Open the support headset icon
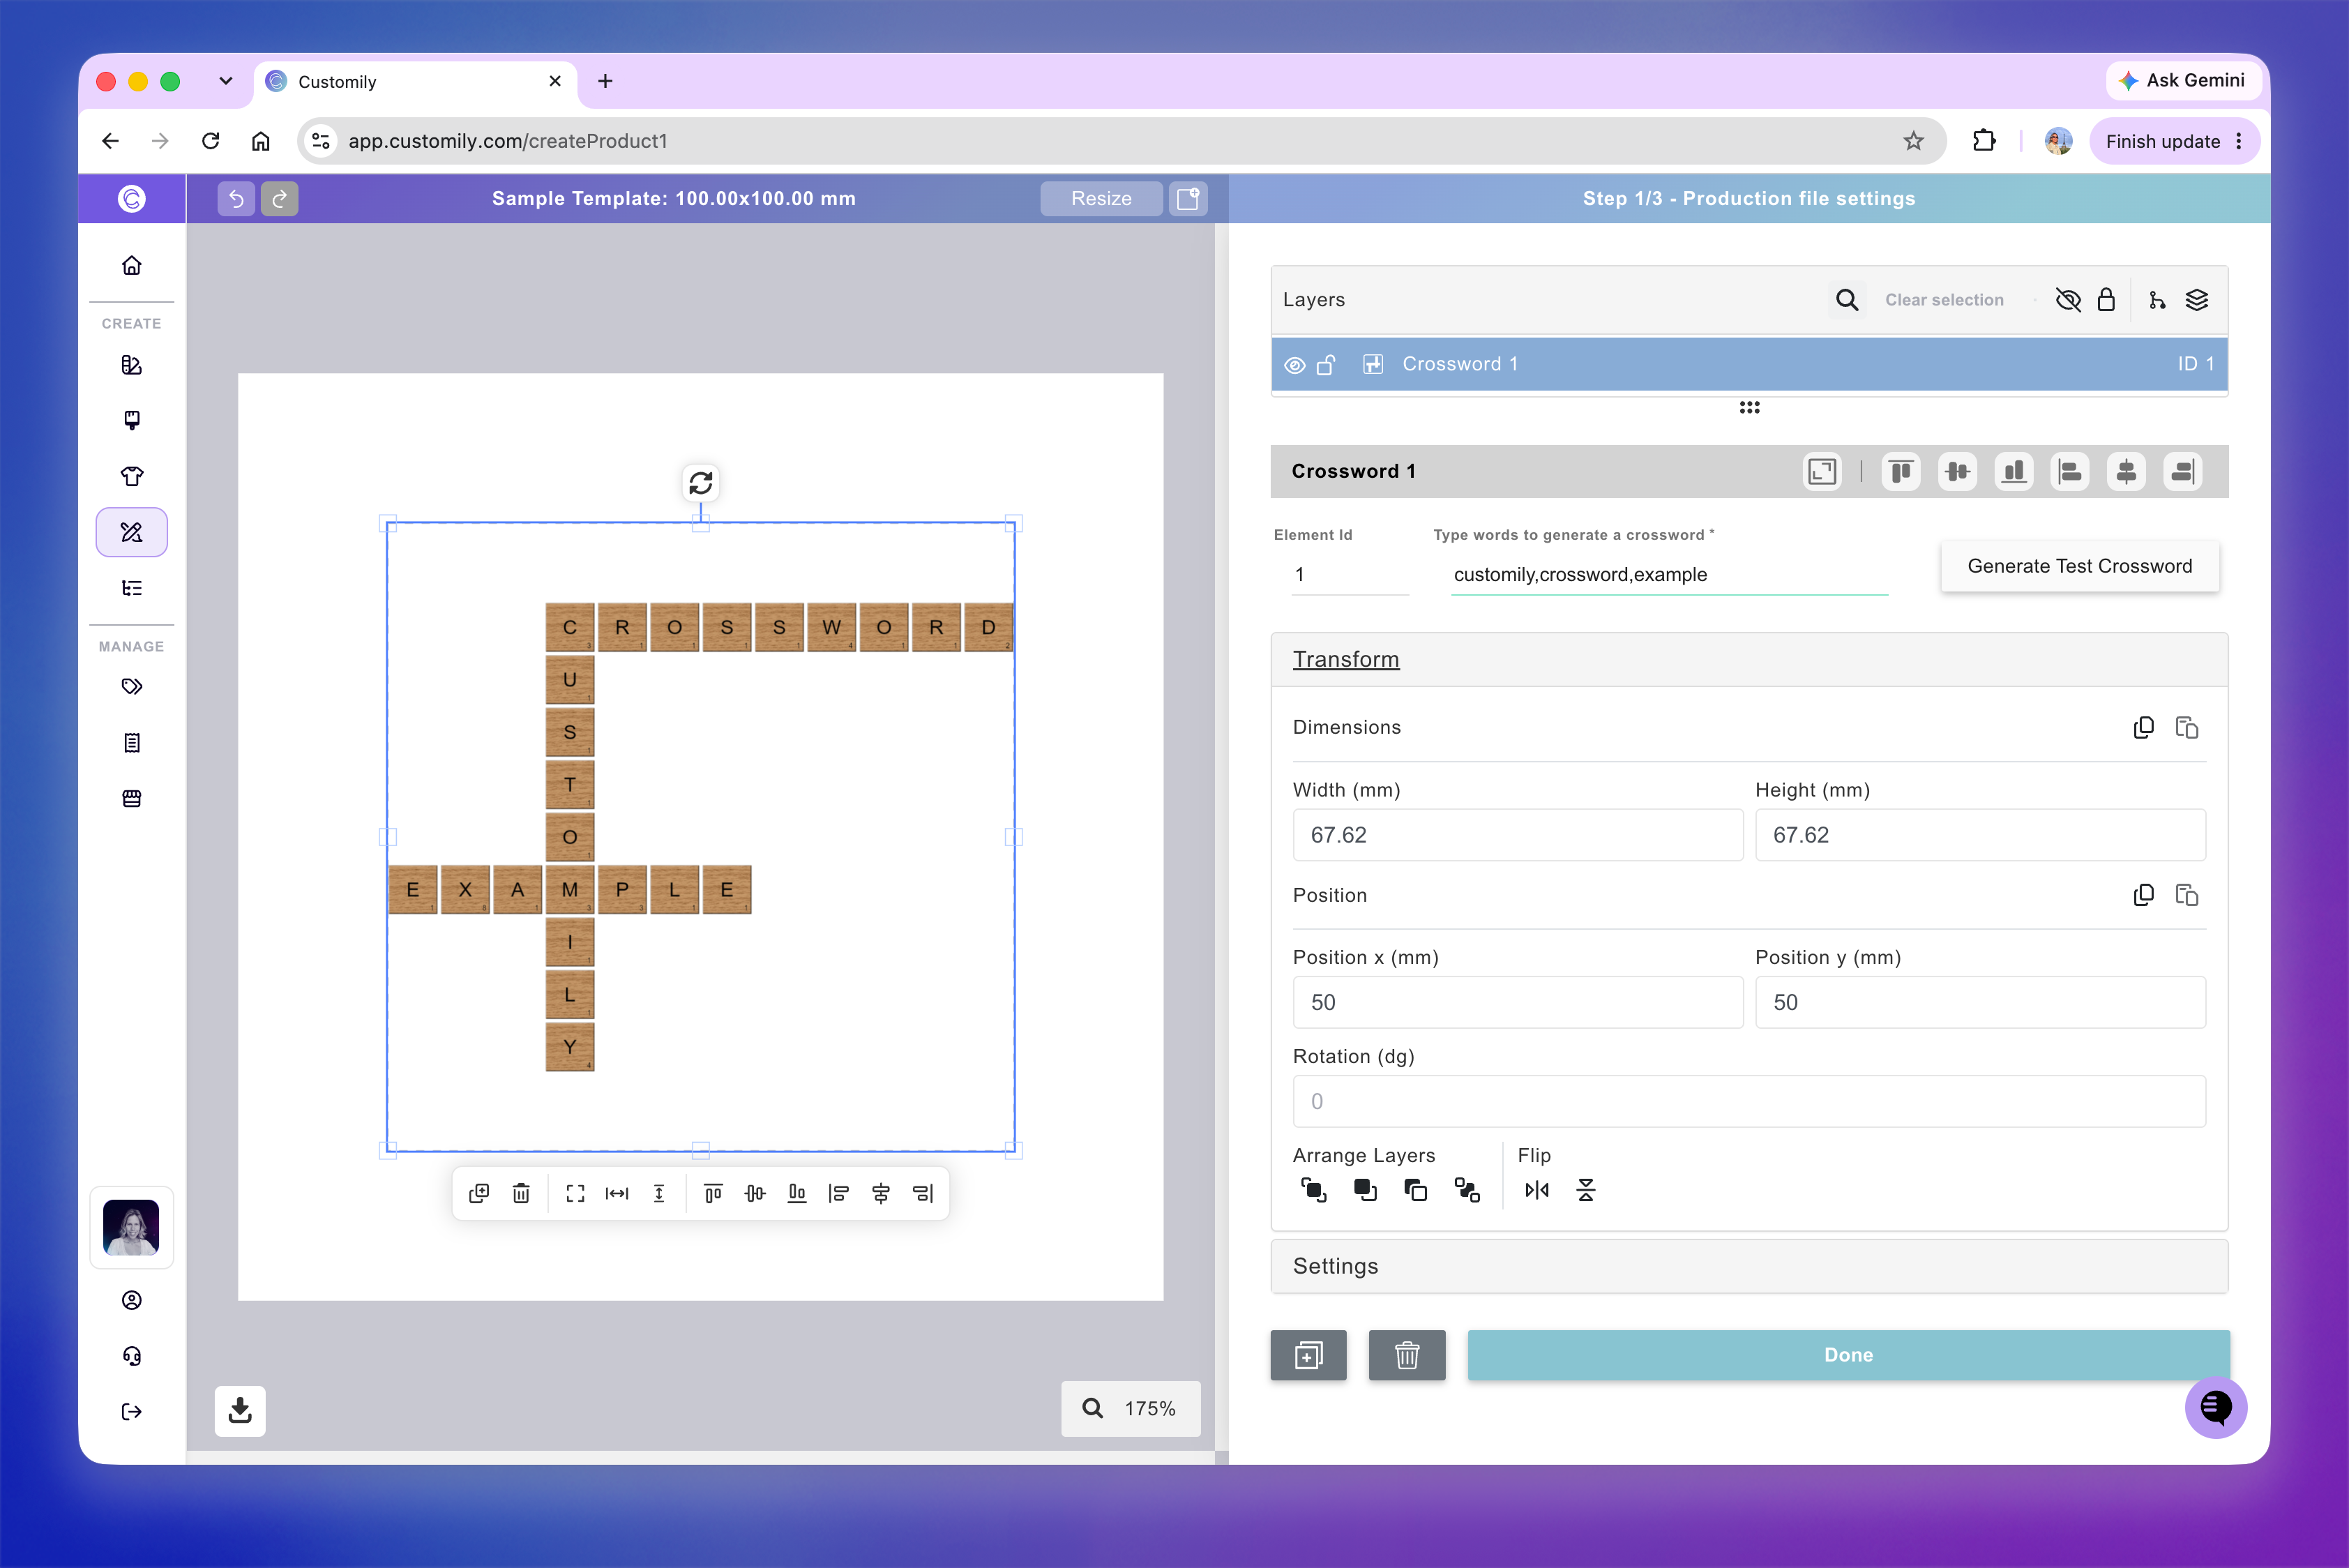Screen dimensions: 2349x1568 [x=131, y=1356]
